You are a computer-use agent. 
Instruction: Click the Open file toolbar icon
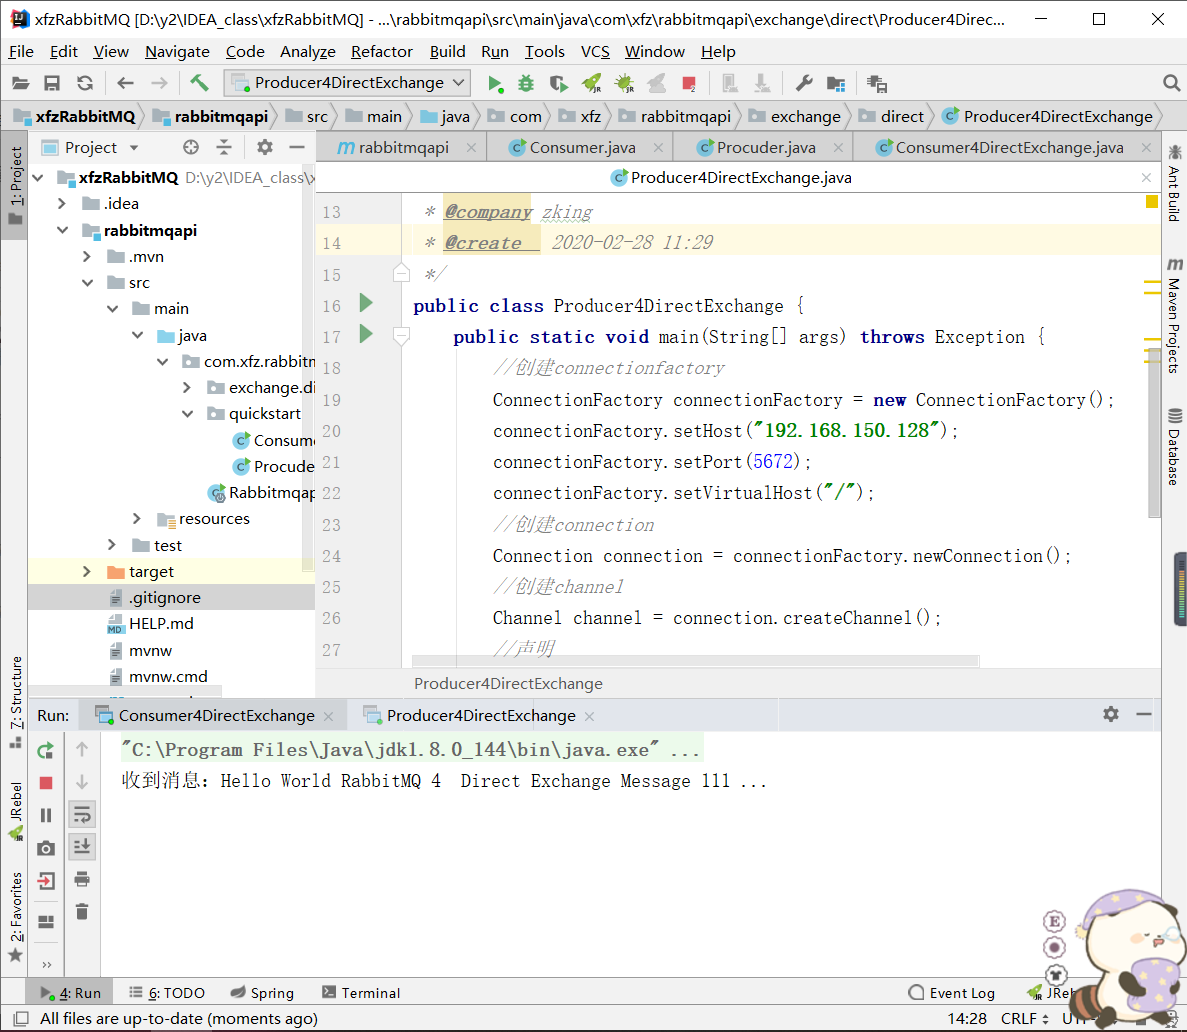[x=20, y=83]
